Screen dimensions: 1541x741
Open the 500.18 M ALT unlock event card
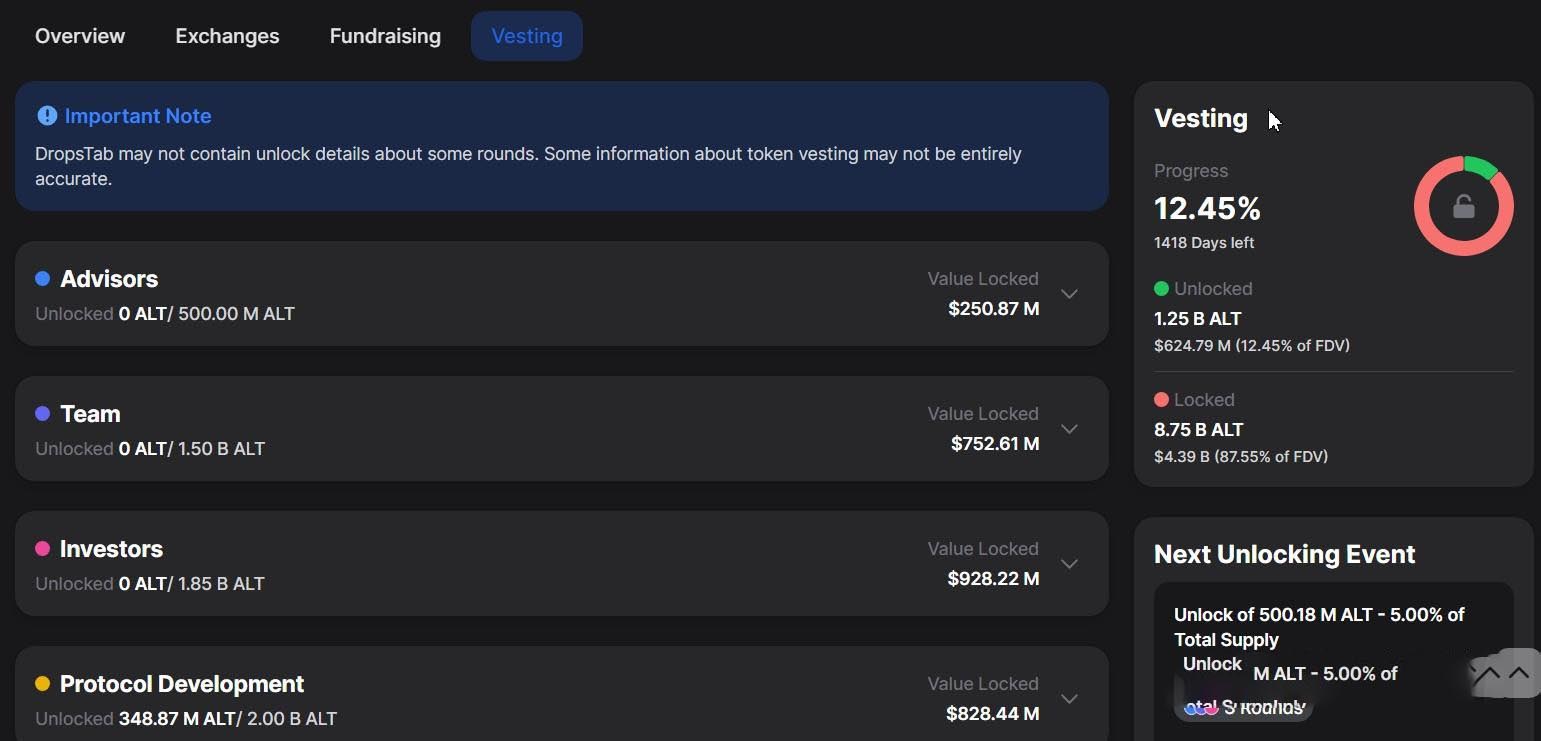pyautogui.click(x=1319, y=627)
